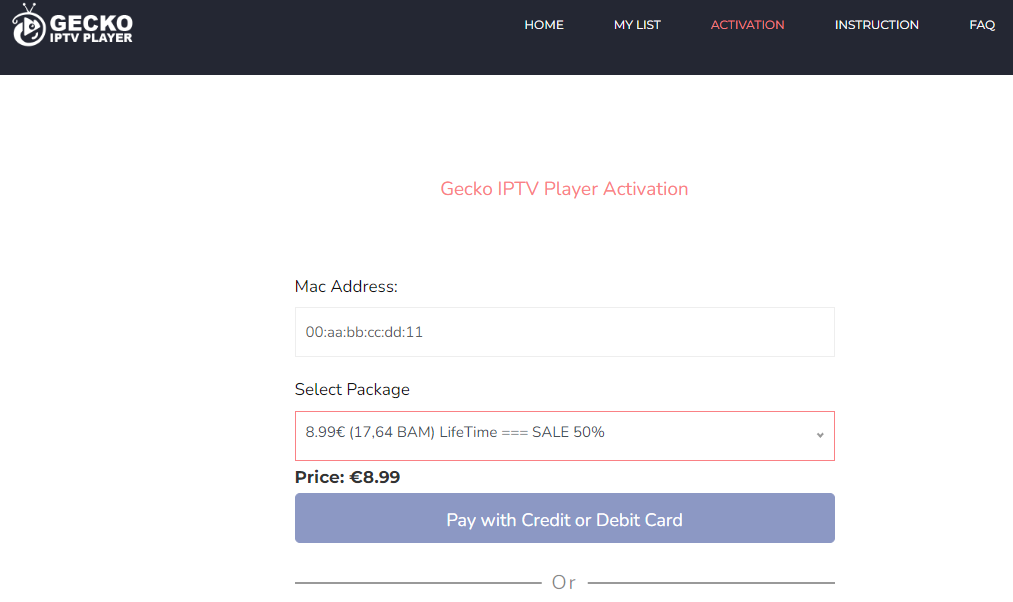Select the ACTIVATION nav item
This screenshot has width=1013, height=602.
click(x=747, y=25)
